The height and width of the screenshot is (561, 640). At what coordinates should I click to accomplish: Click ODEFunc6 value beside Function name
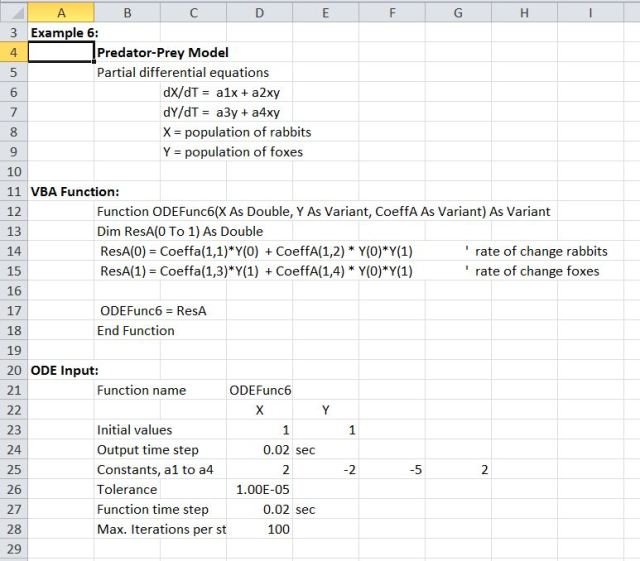[x=260, y=390]
